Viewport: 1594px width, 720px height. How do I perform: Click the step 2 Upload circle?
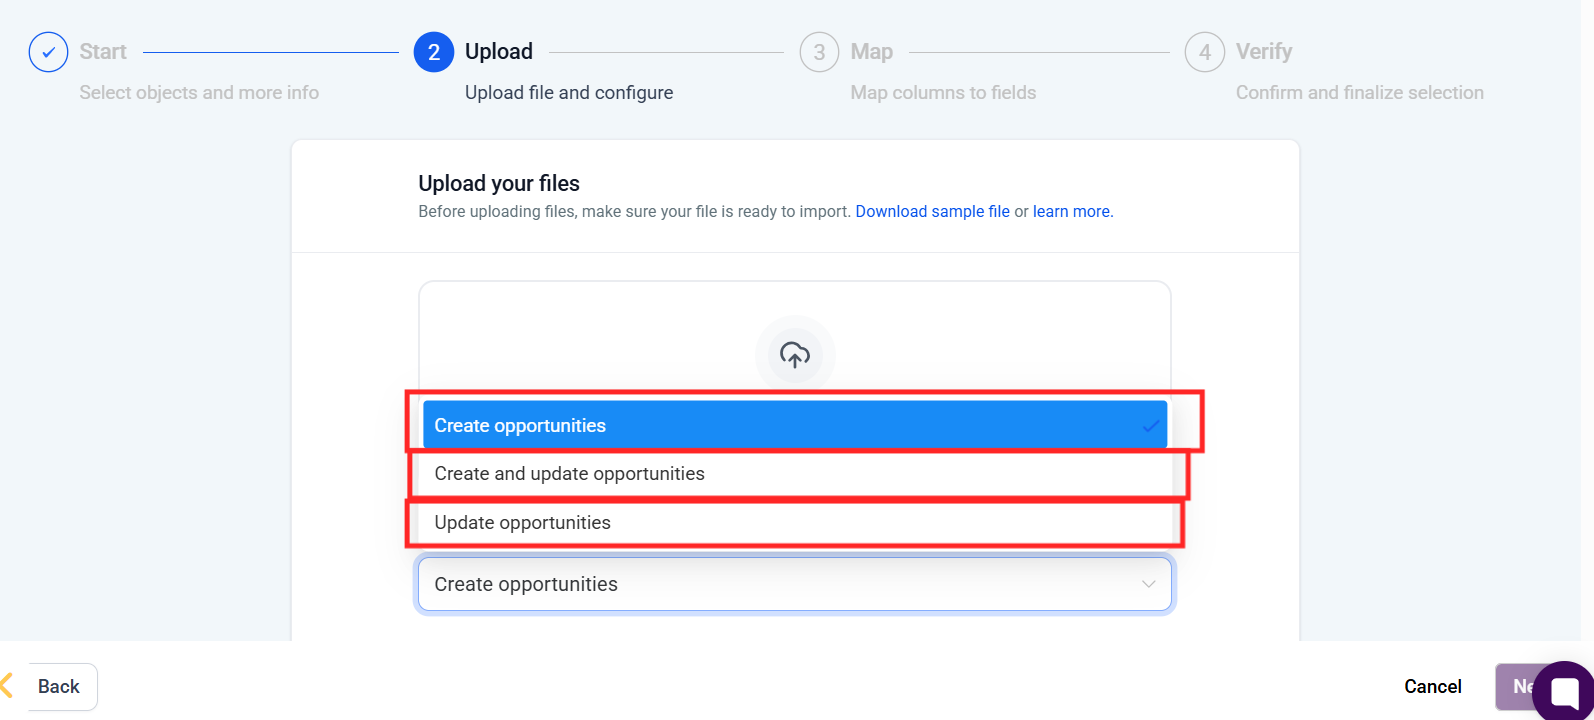[434, 52]
